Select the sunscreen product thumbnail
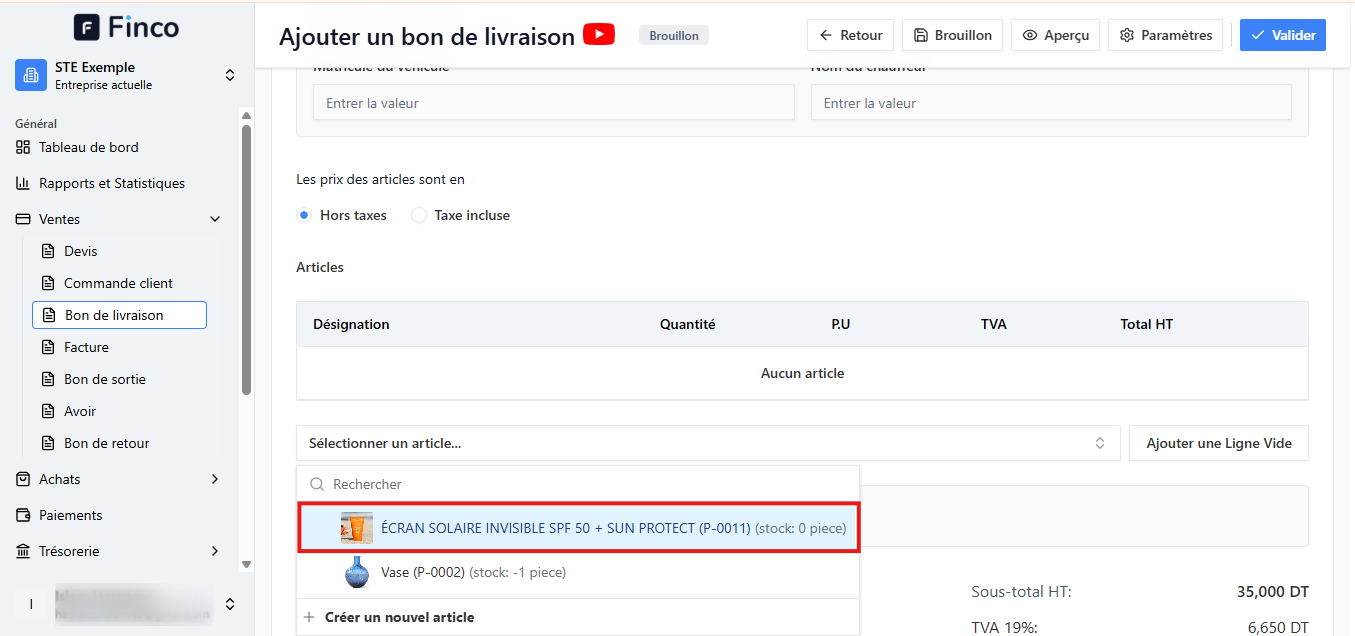1355x636 pixels. point(356,528)
